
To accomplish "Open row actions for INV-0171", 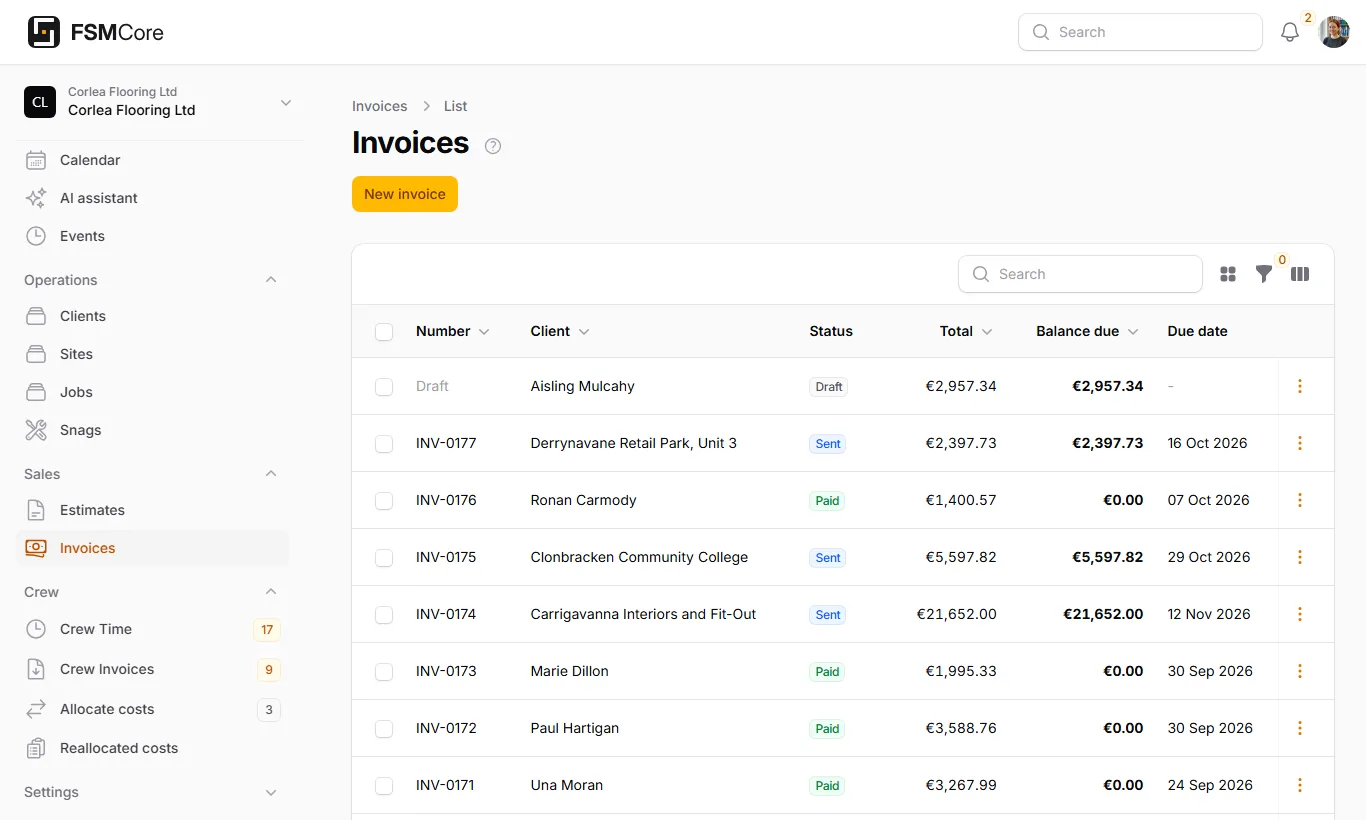I will point(1300,785).
